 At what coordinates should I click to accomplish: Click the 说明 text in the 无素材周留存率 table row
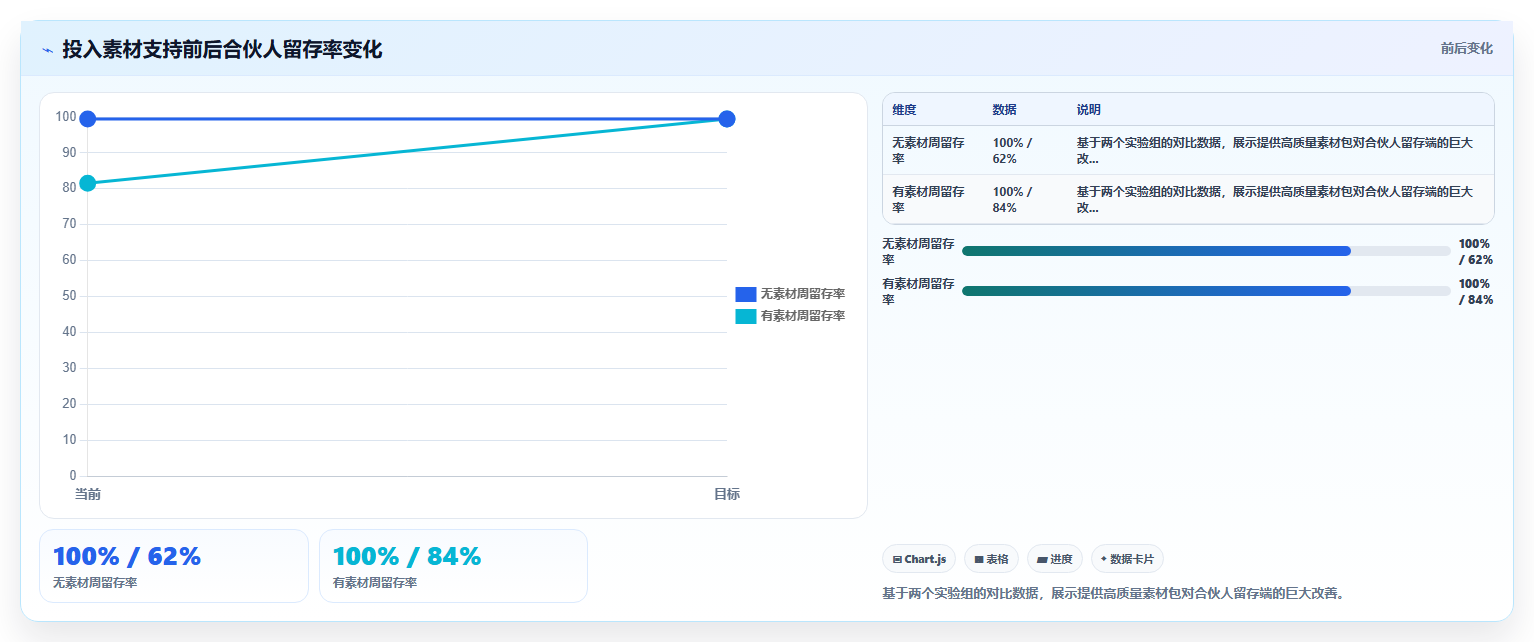click(x=1274, y=151)
